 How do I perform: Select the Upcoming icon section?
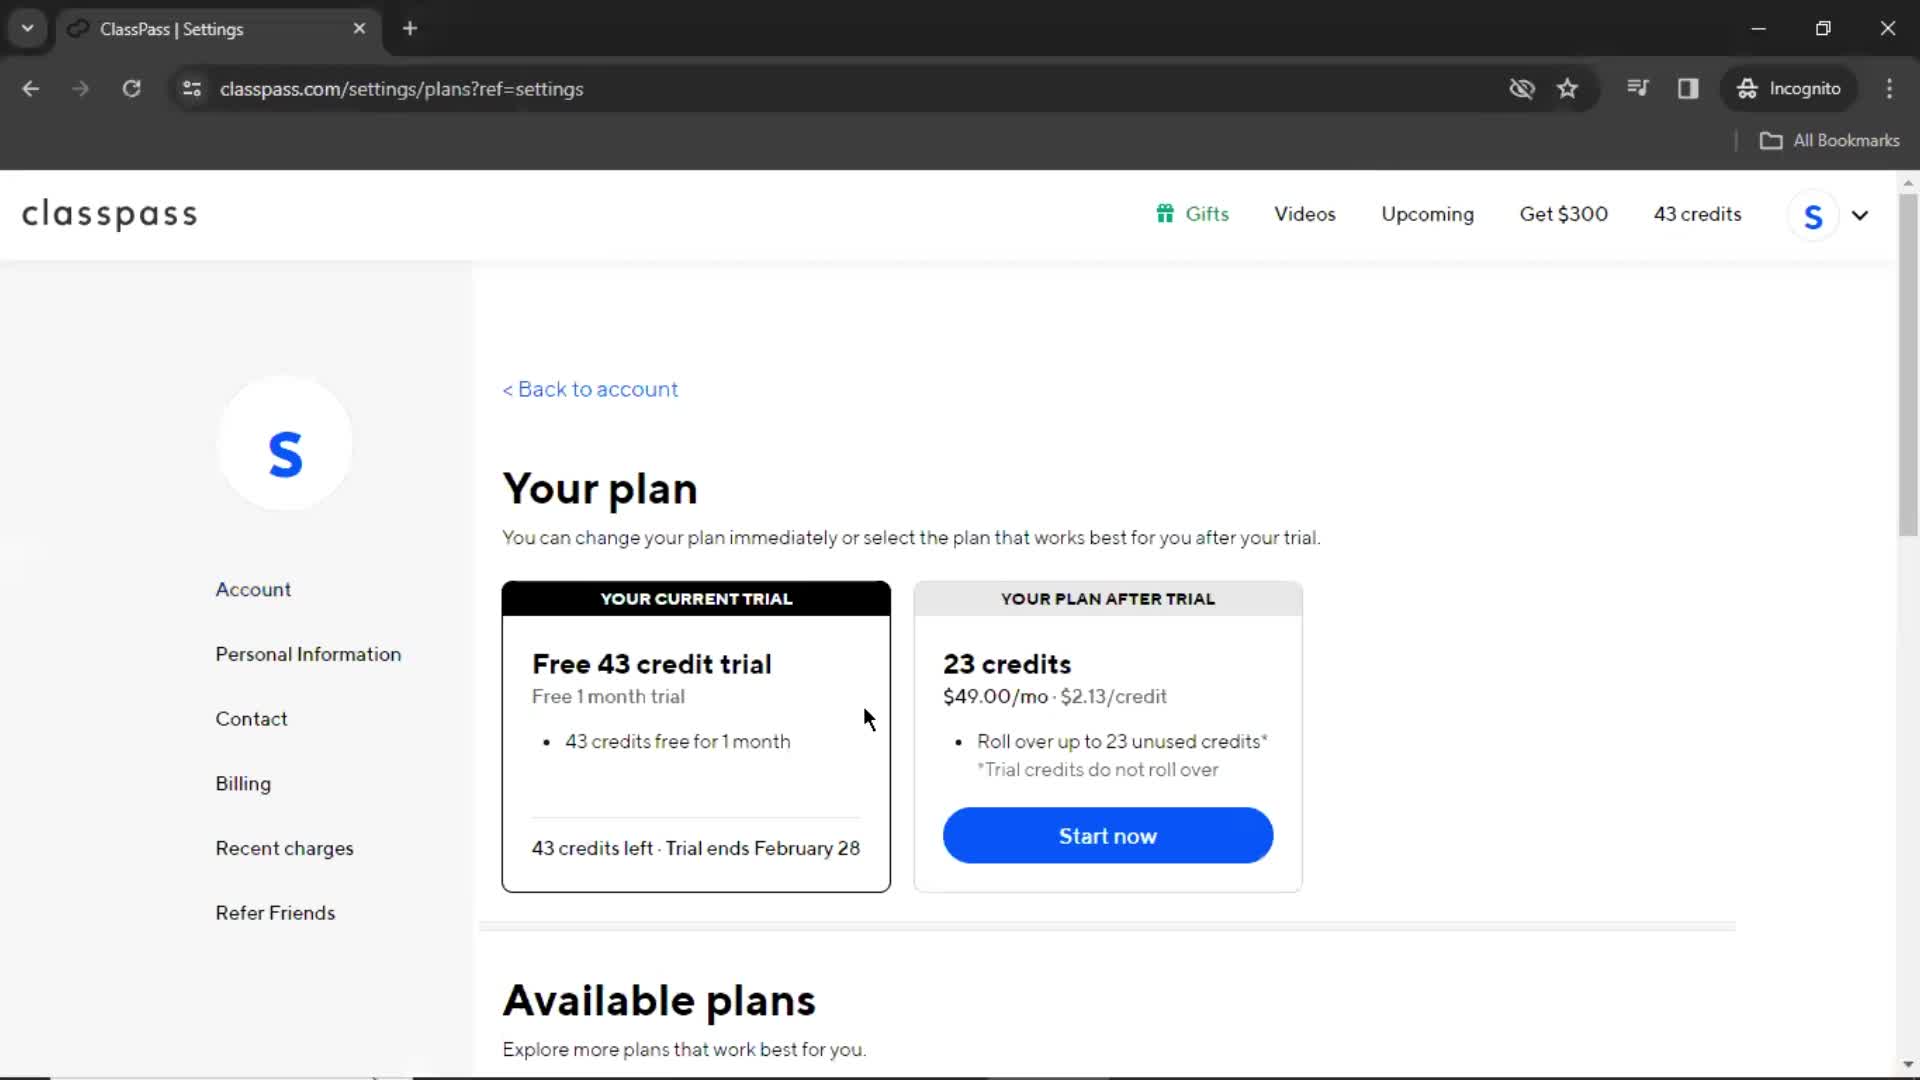click(x=1428, y=214)
